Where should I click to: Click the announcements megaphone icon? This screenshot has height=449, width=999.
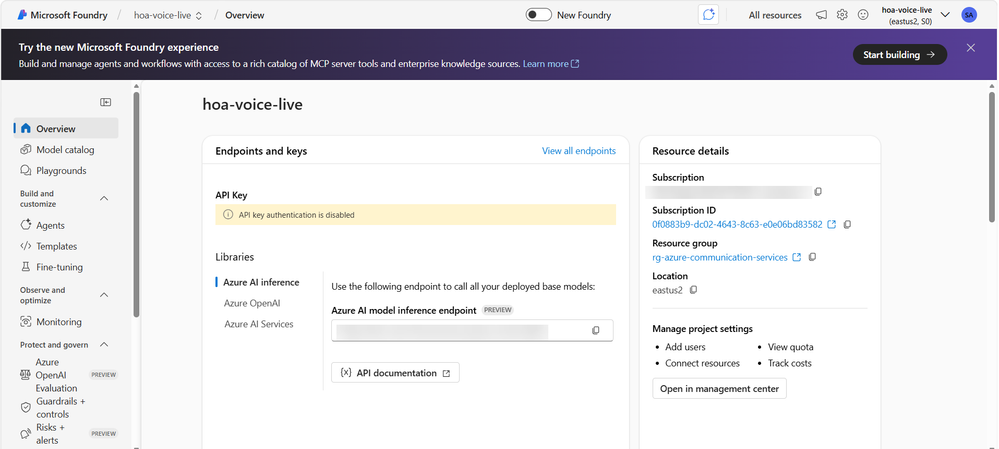822,15
